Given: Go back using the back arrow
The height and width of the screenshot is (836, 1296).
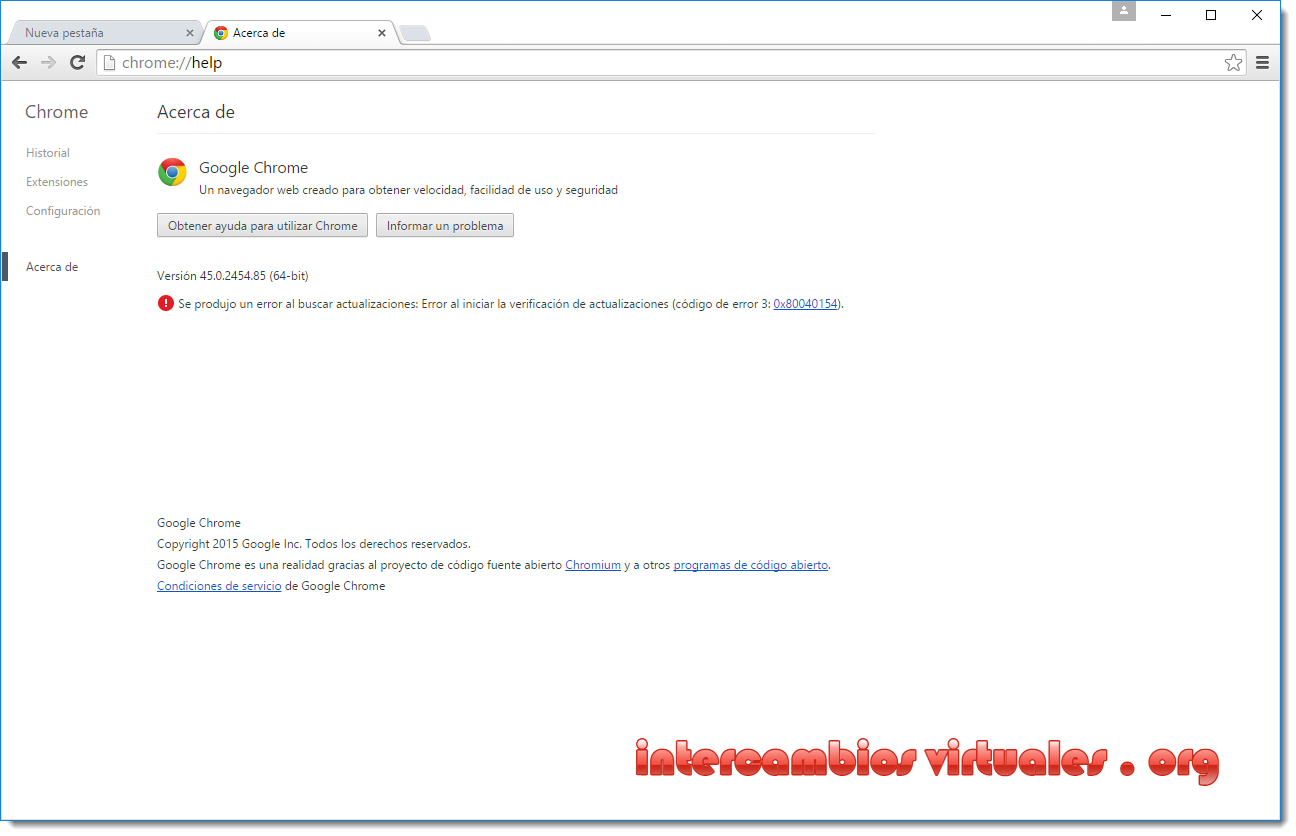Looking at the screenshot, I should coord(19,63).
